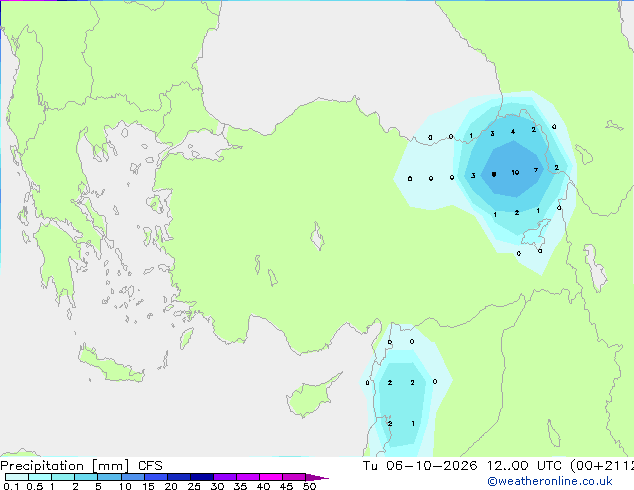Click the legend label '0.5'

[x=35, y=486]
